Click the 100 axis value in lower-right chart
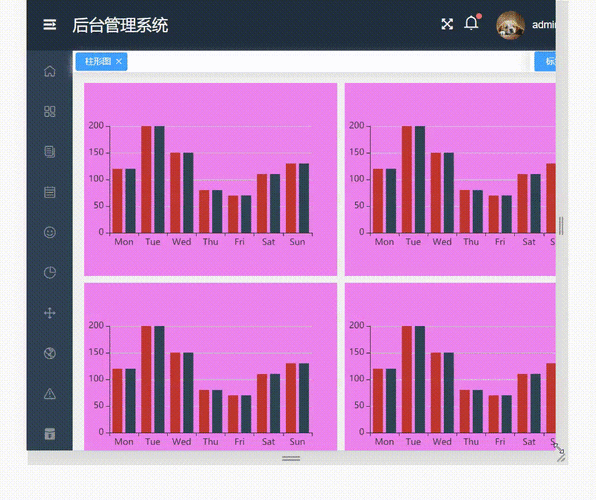This screenshot has height=500, width=596. (x=357, y=379)
